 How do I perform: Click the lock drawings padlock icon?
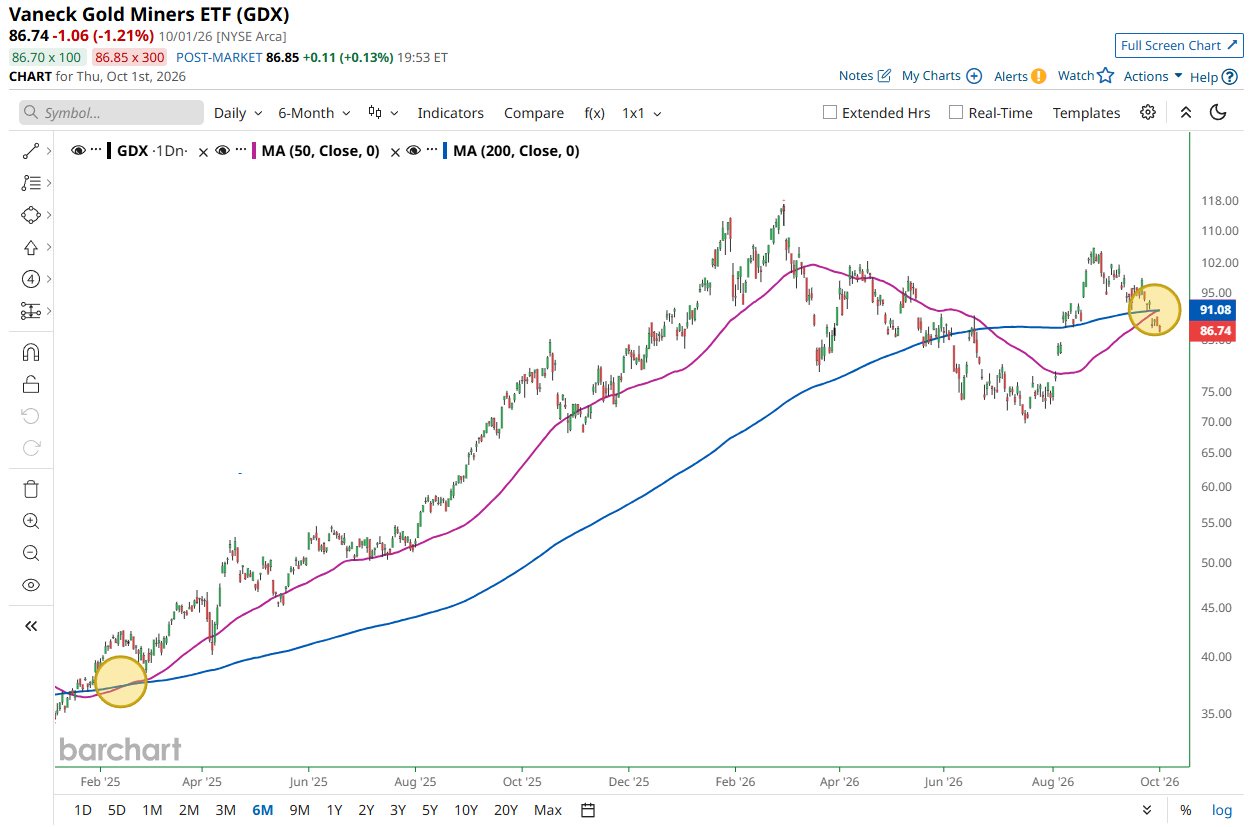[x=30, y=384]
